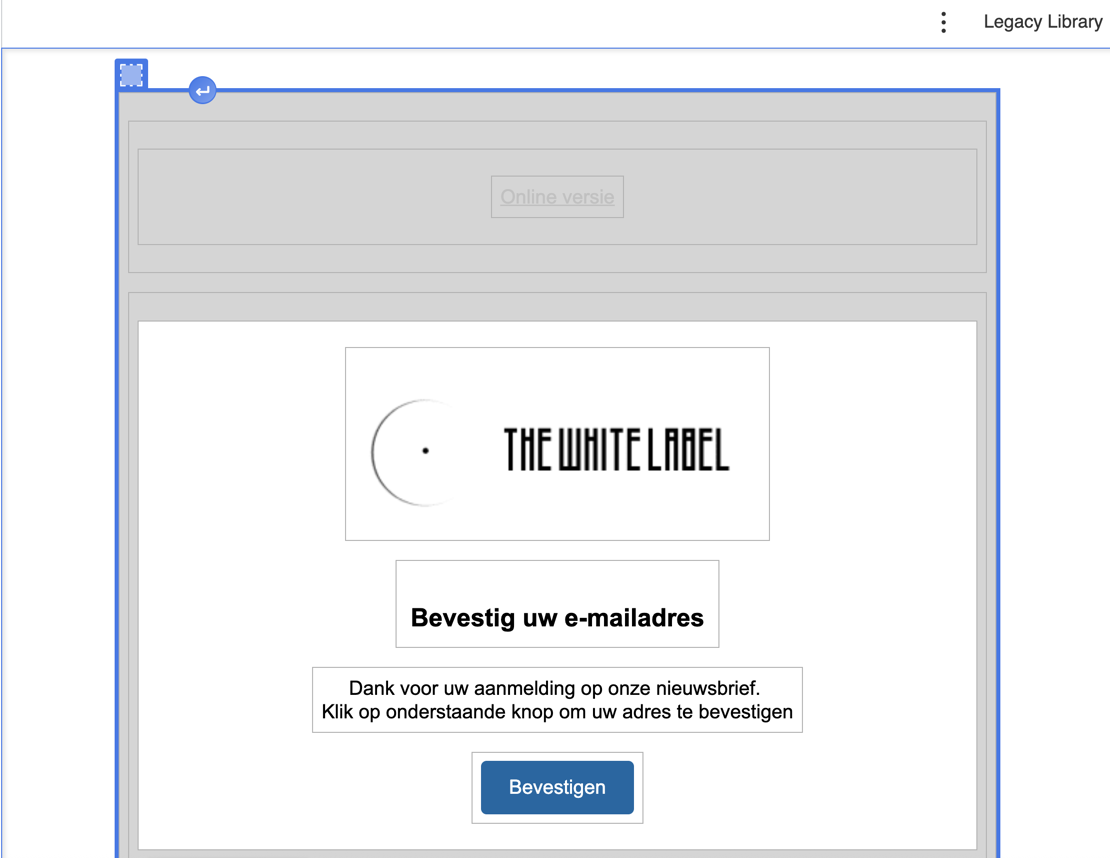Click the blue return arrow circle icon
Viewport: 1110px width, 858px height.
202,91
